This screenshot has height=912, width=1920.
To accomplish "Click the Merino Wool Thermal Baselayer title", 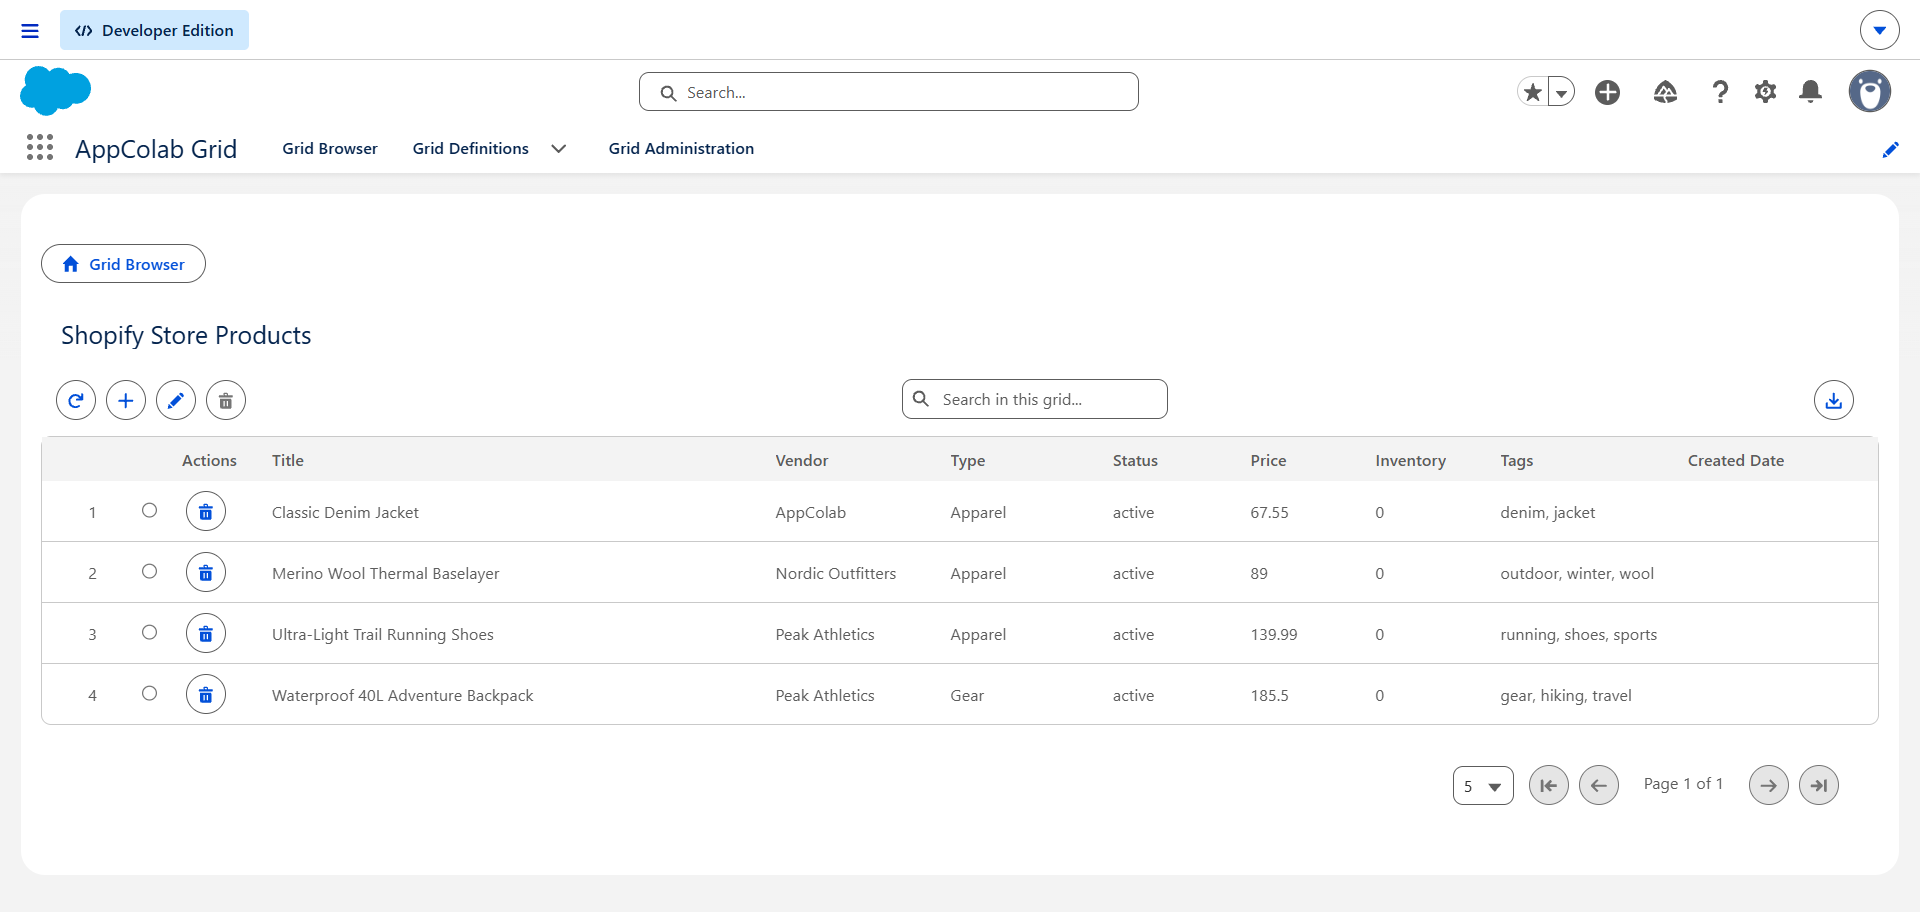I will coord(385,573).
